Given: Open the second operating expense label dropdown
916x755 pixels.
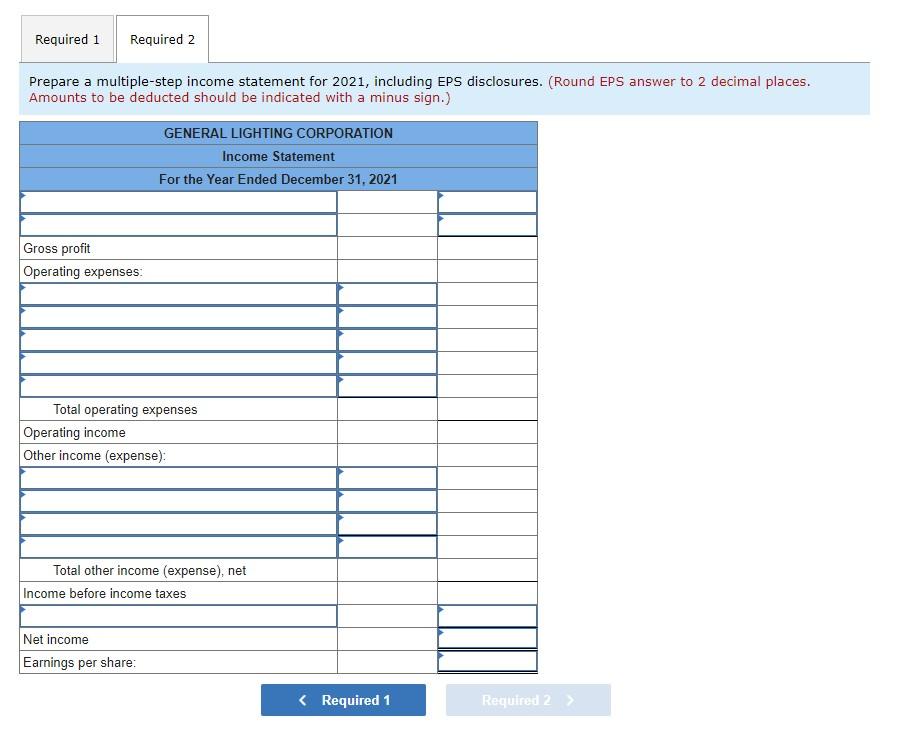Looking at the screenshot, I should [178, 316].
